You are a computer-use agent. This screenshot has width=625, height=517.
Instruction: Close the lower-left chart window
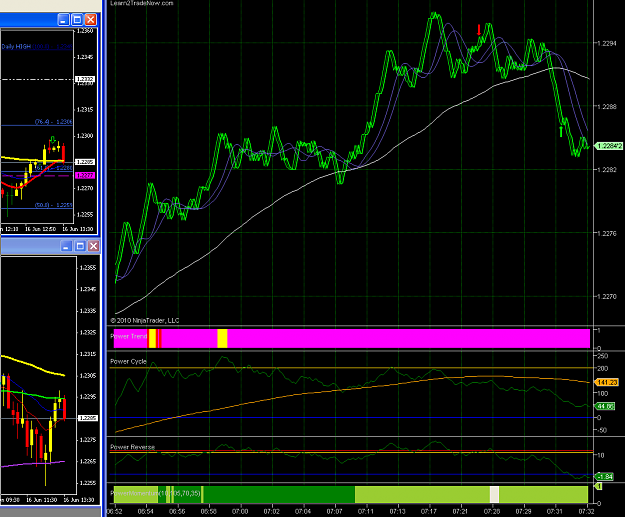[93, 246]
